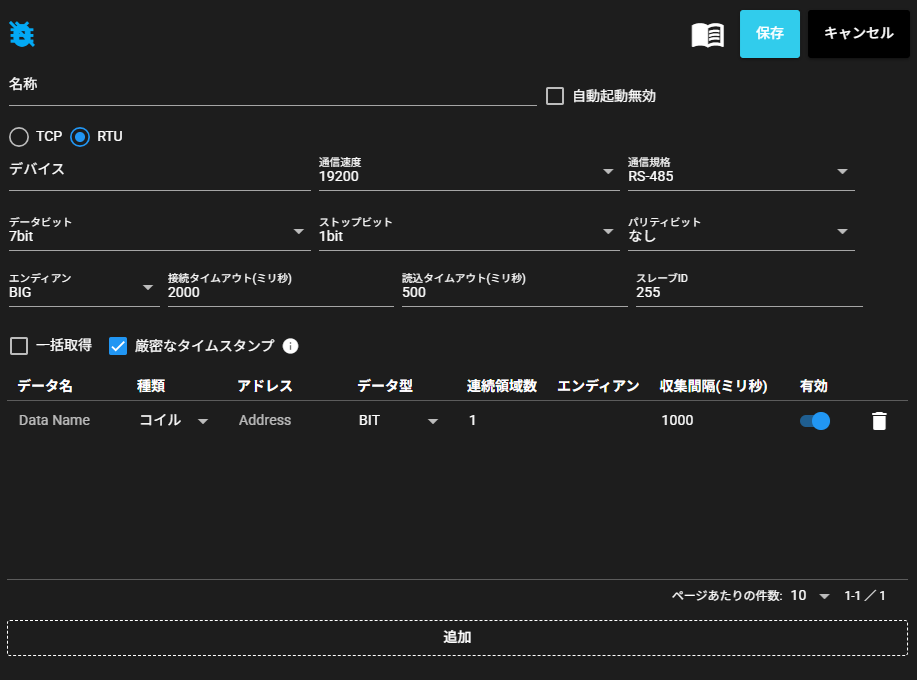Click the info icon beside 厳密なタイムスタンプ
The width and height of the screenshot is (917, 680).
tap(291, 346)
